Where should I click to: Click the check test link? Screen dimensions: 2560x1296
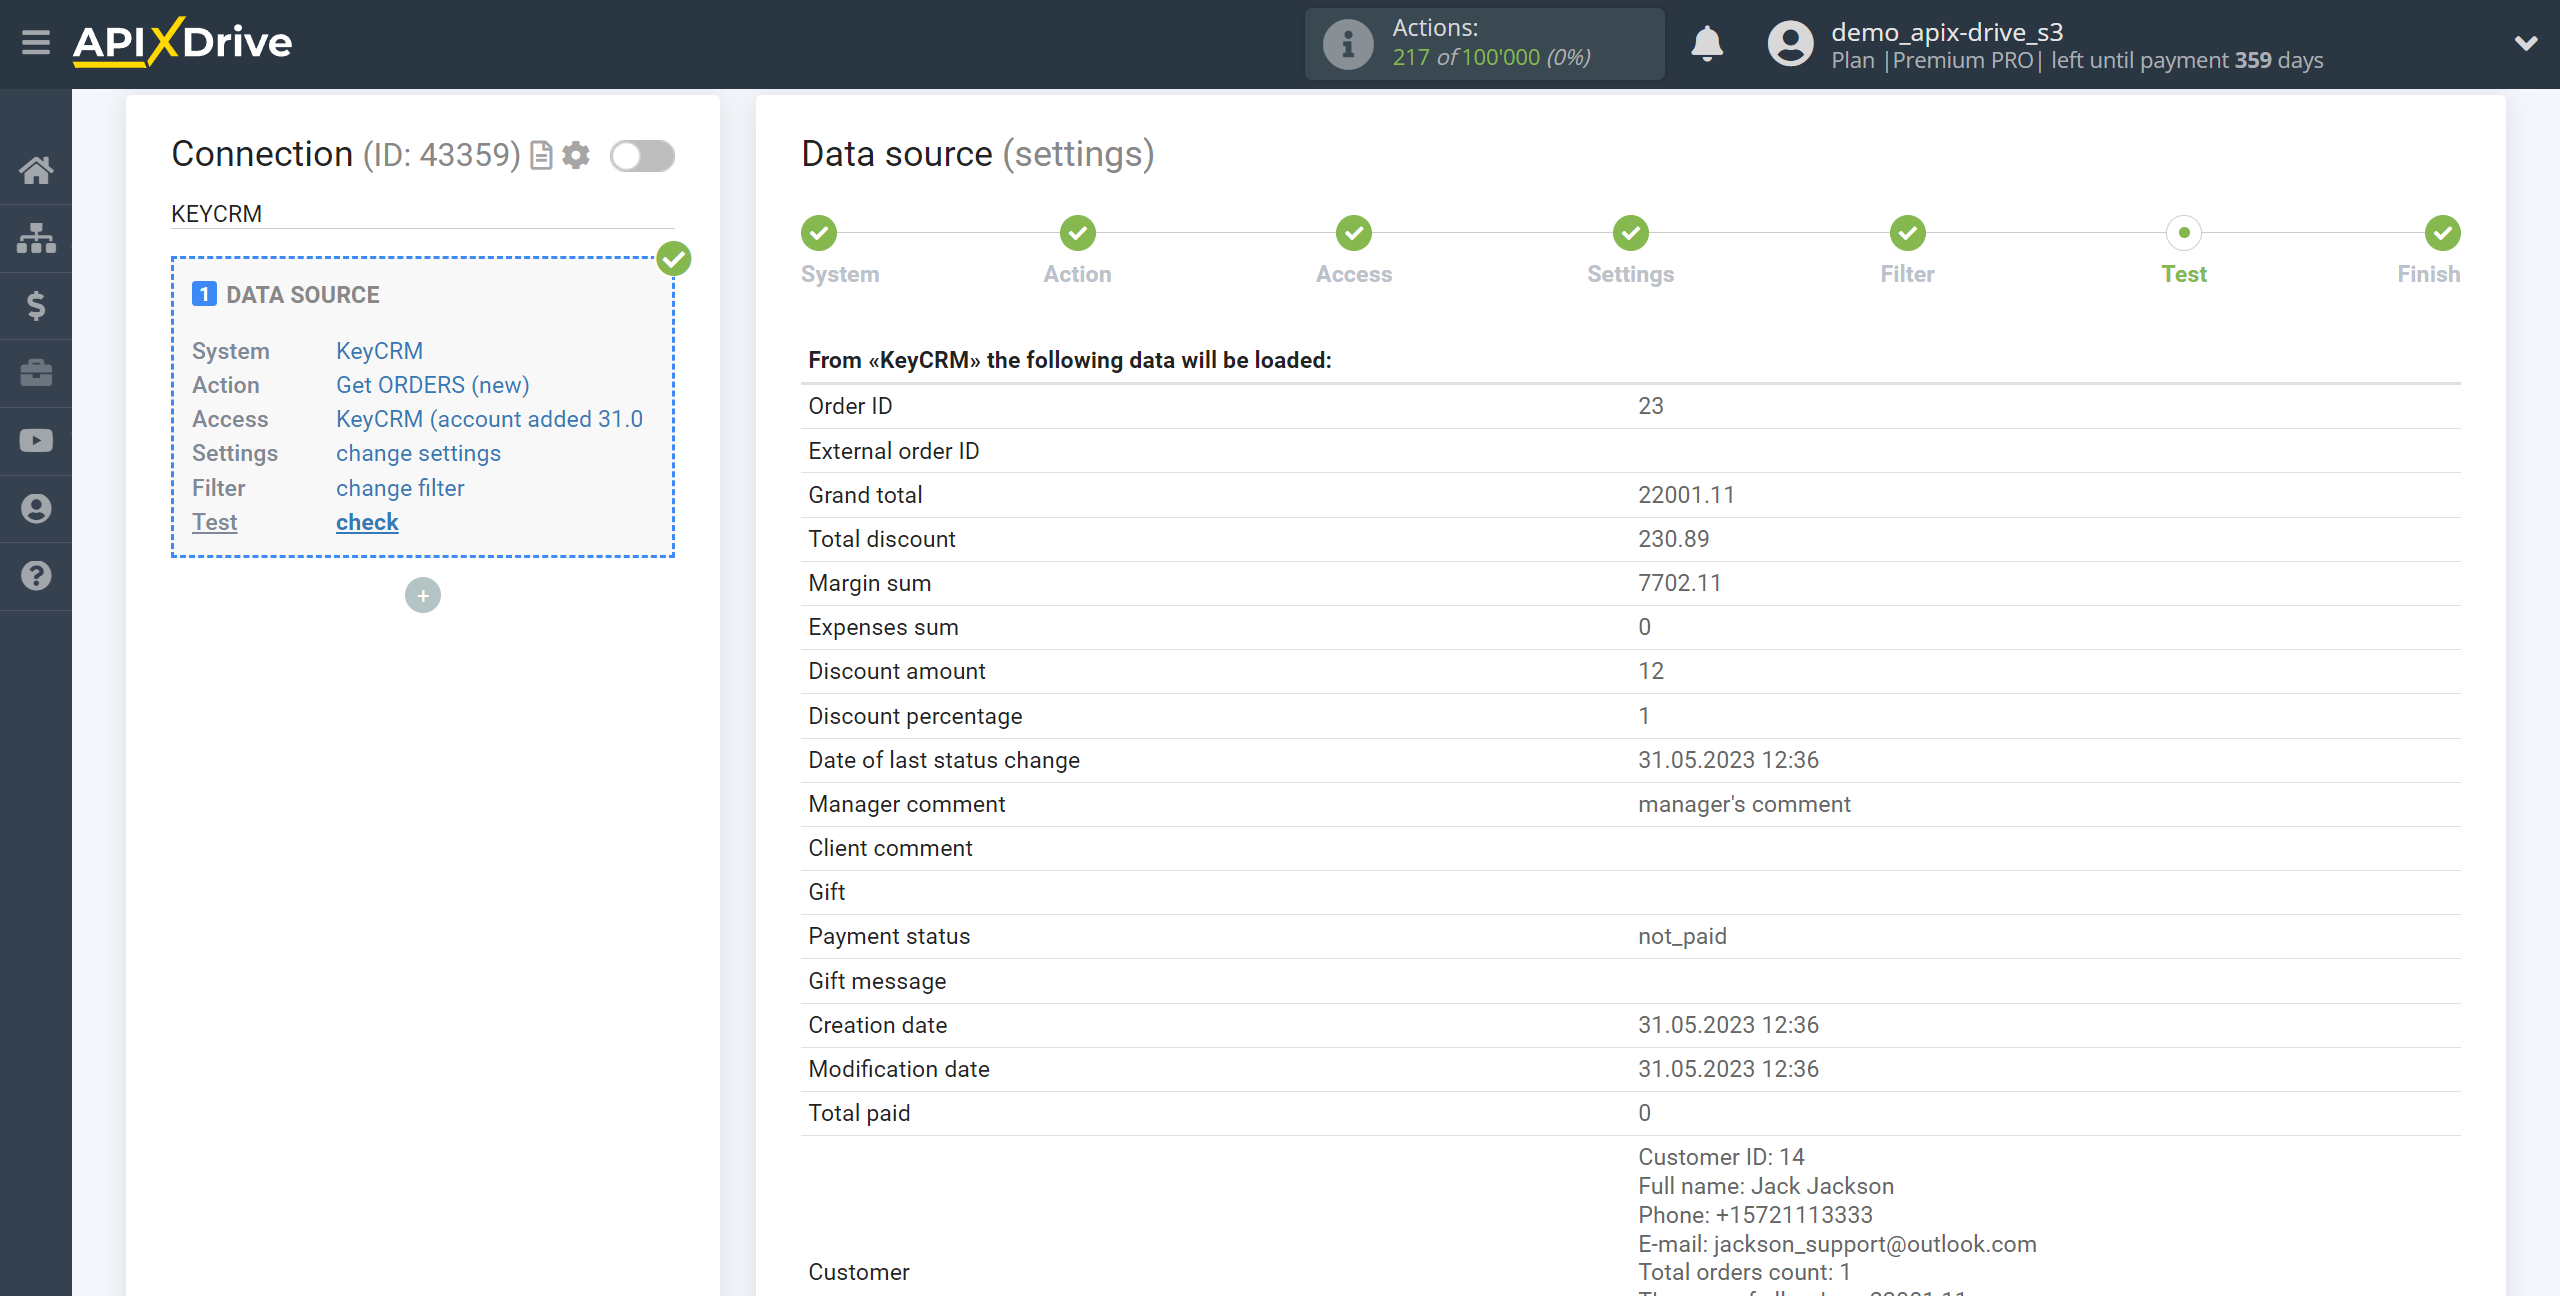[x=367, y=522]
